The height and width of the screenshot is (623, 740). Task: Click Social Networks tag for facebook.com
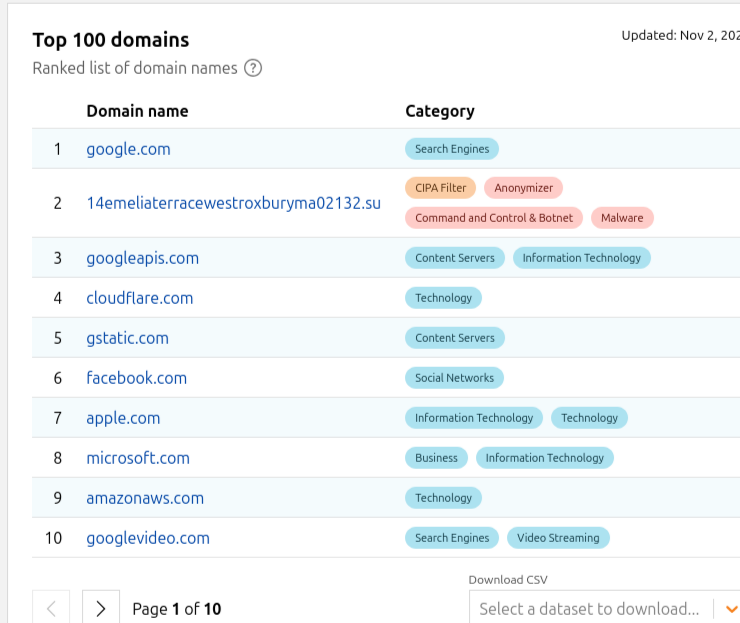(x=454, y=378)
